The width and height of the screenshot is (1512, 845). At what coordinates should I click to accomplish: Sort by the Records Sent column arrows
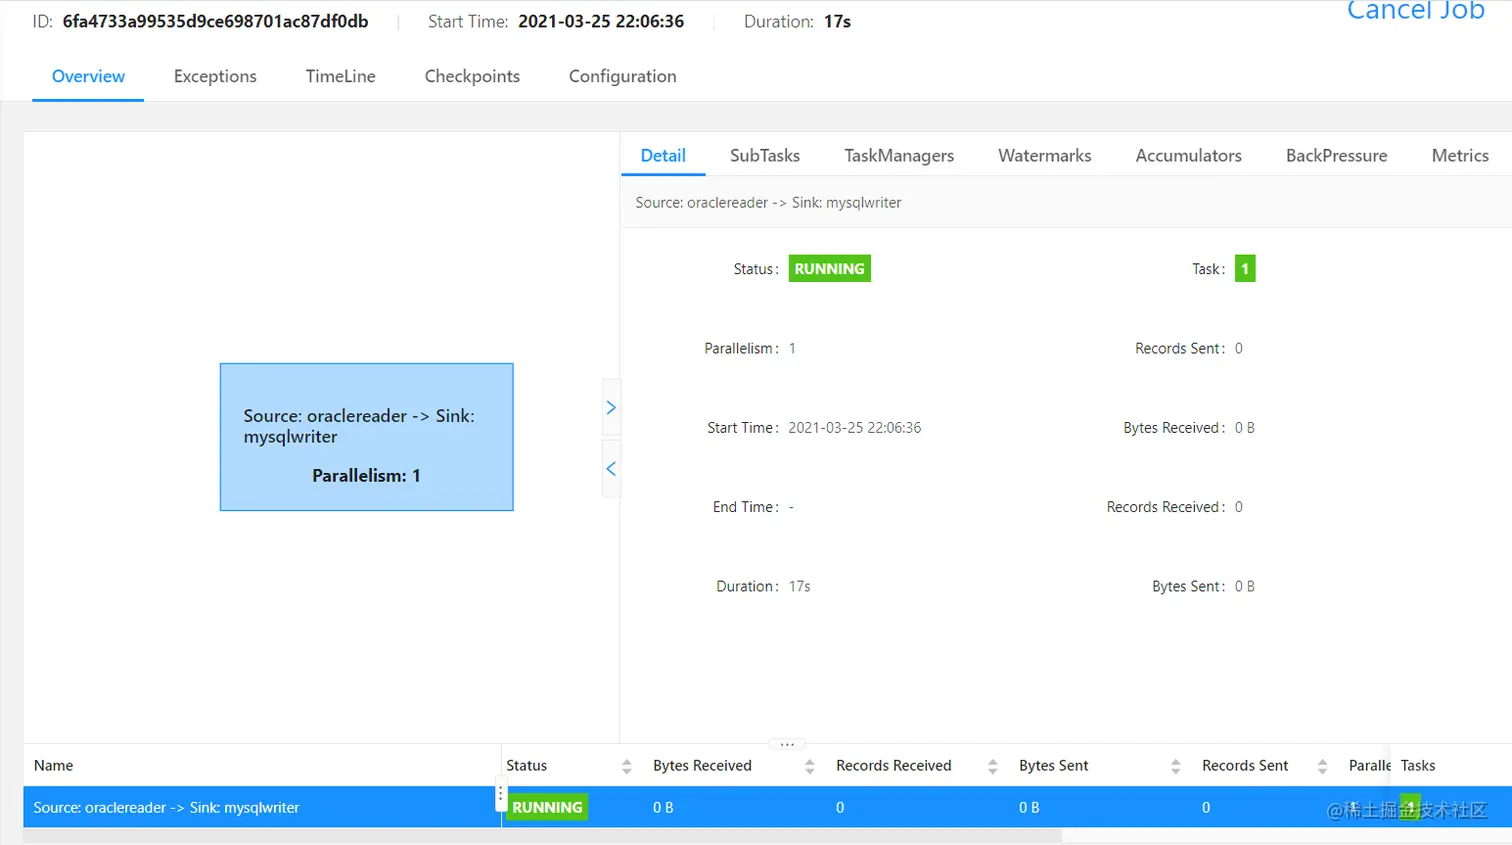tap(1323, 766)
